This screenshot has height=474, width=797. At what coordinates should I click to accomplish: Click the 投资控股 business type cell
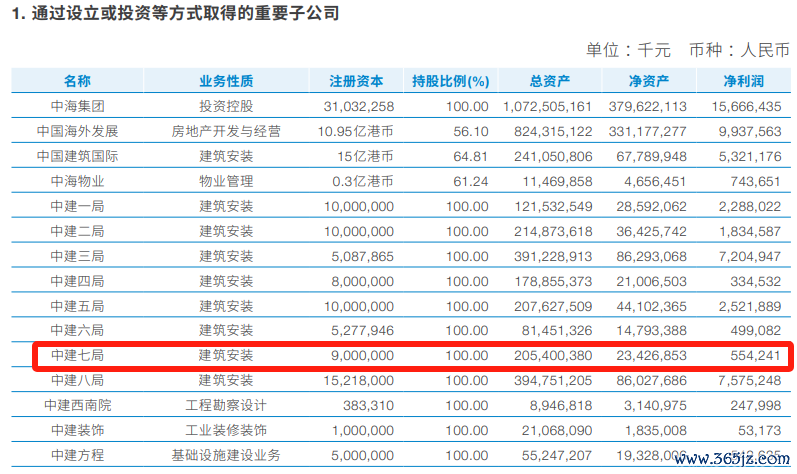click(226, 106)
